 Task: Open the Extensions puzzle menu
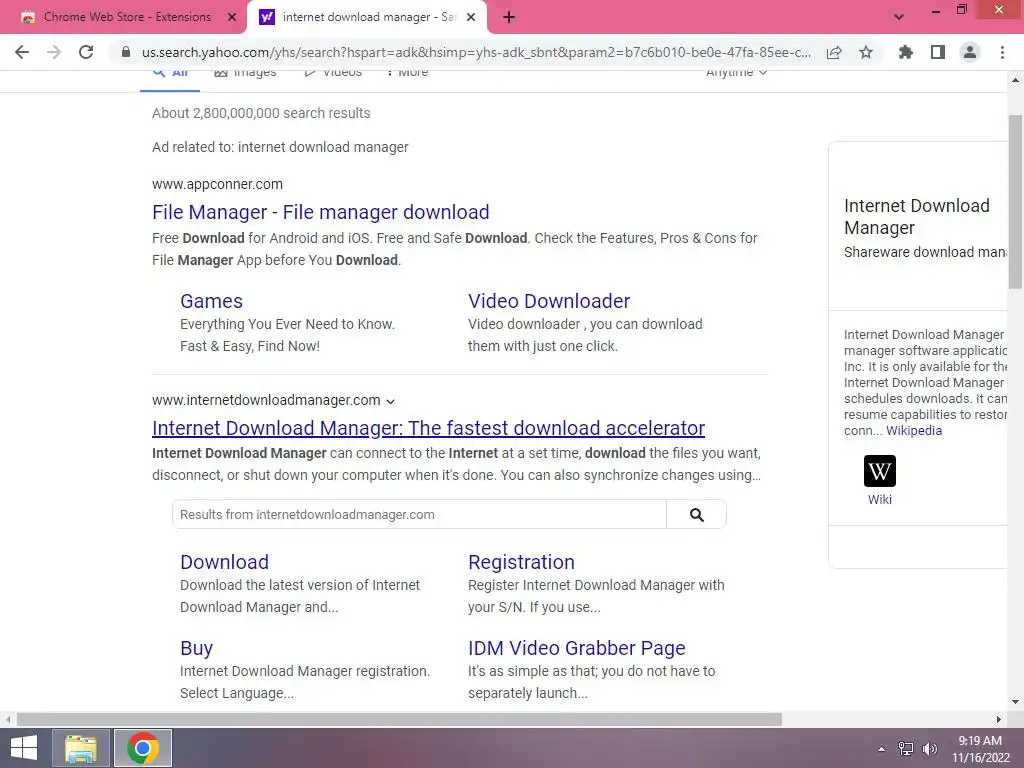point(906,52)
